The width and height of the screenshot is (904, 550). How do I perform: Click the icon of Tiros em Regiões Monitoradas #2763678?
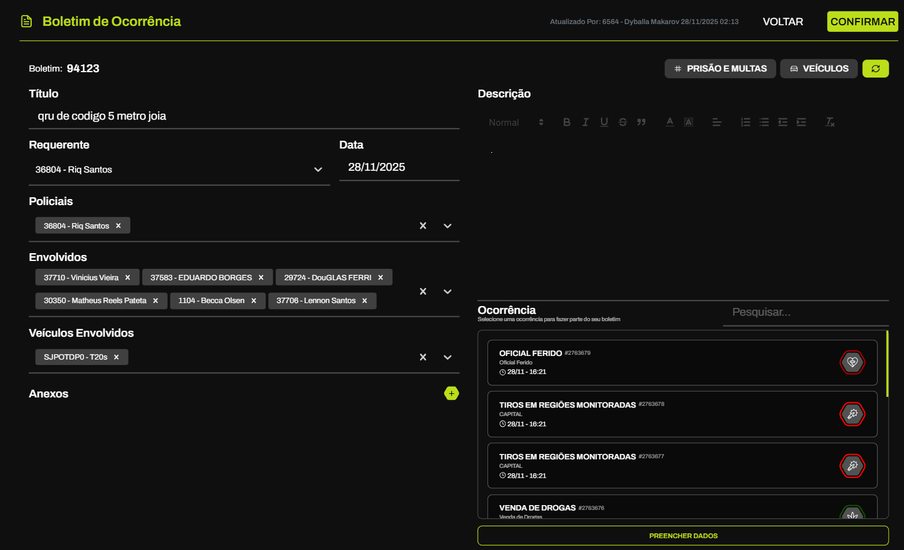click(x=852, y=414)
